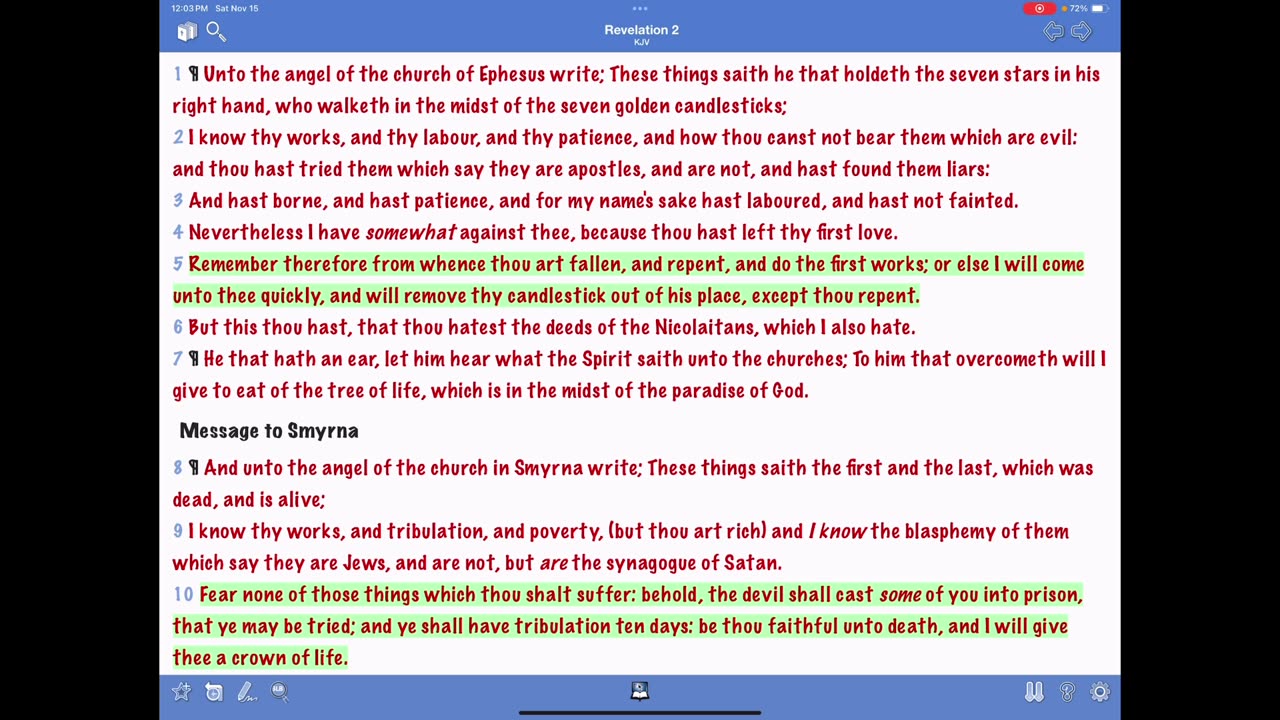Select verse number 1
Screen dimensions: 1280x720
point(178,74)
